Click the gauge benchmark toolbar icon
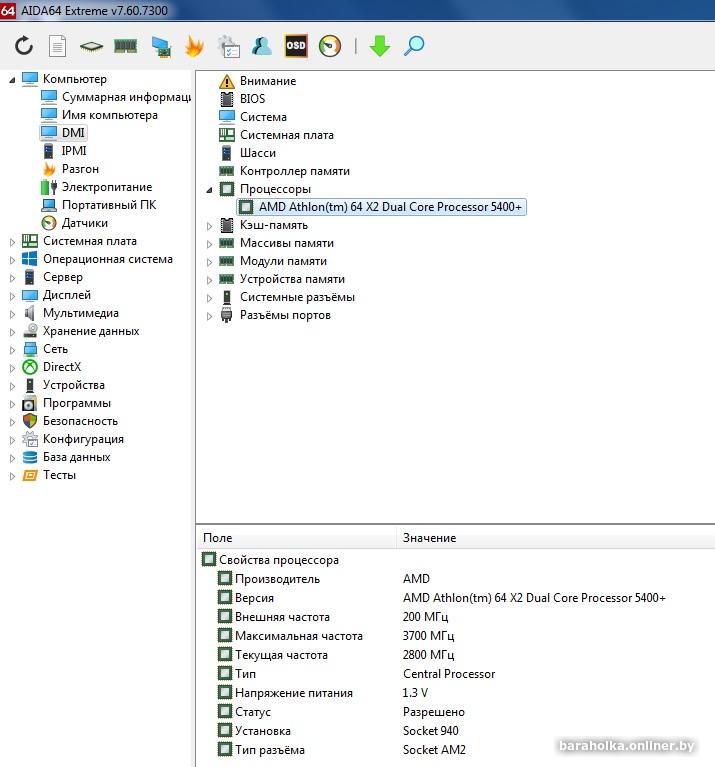 329,46
